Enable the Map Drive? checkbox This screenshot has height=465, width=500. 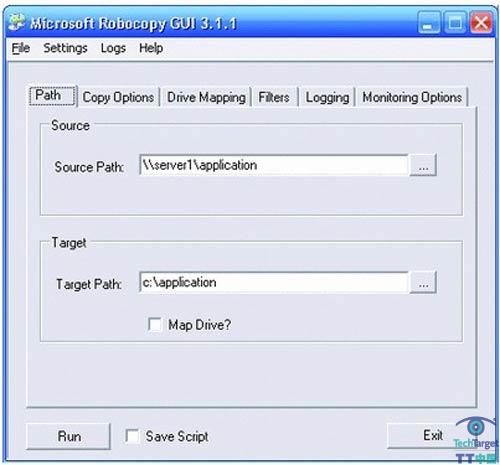point(155,324)
